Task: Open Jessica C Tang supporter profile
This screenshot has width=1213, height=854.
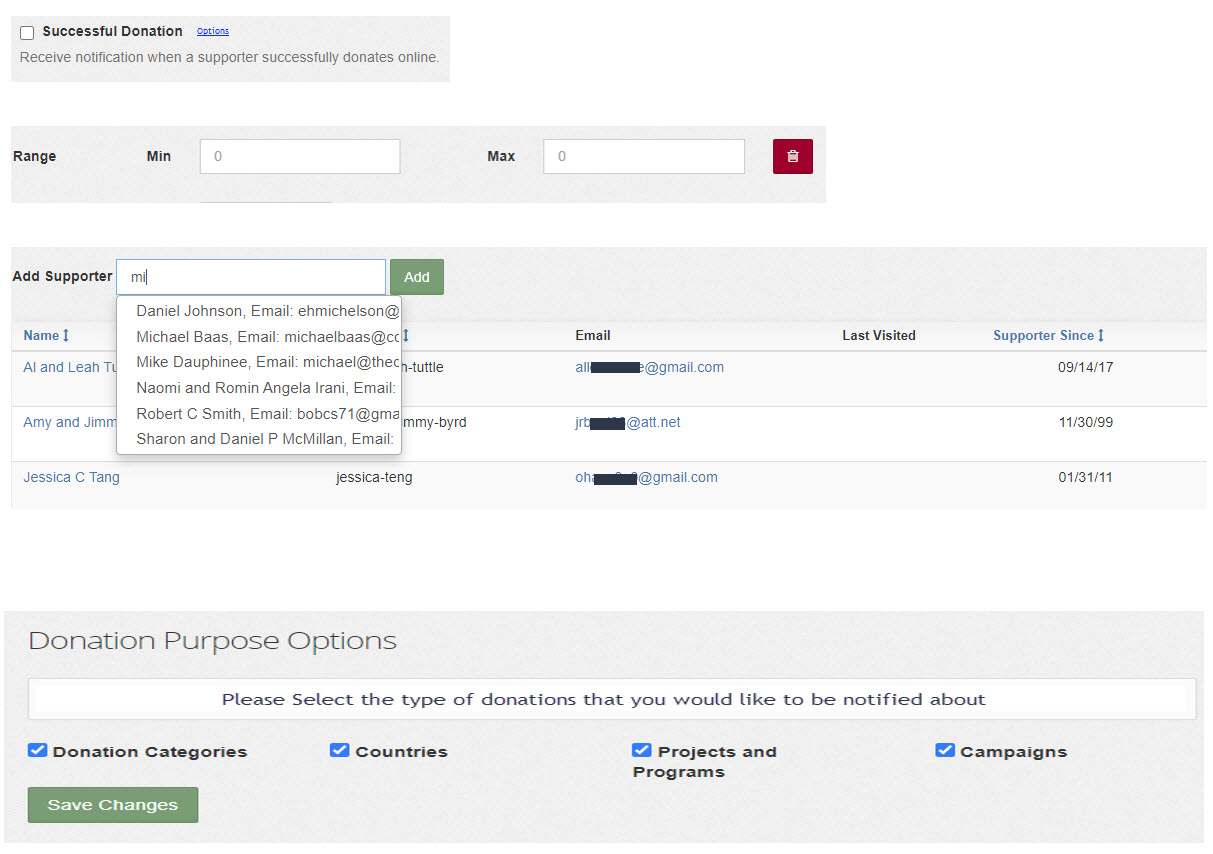Action: (71, 478)
